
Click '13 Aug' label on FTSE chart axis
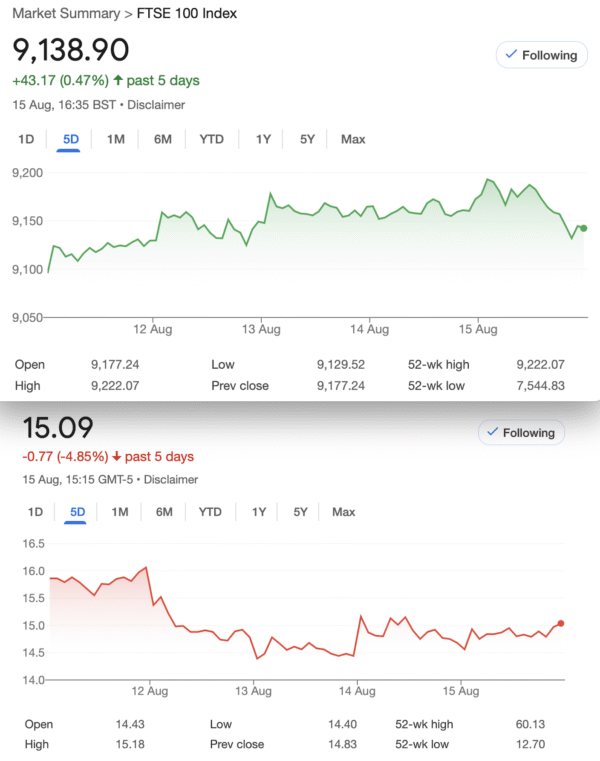click(261, 329)
